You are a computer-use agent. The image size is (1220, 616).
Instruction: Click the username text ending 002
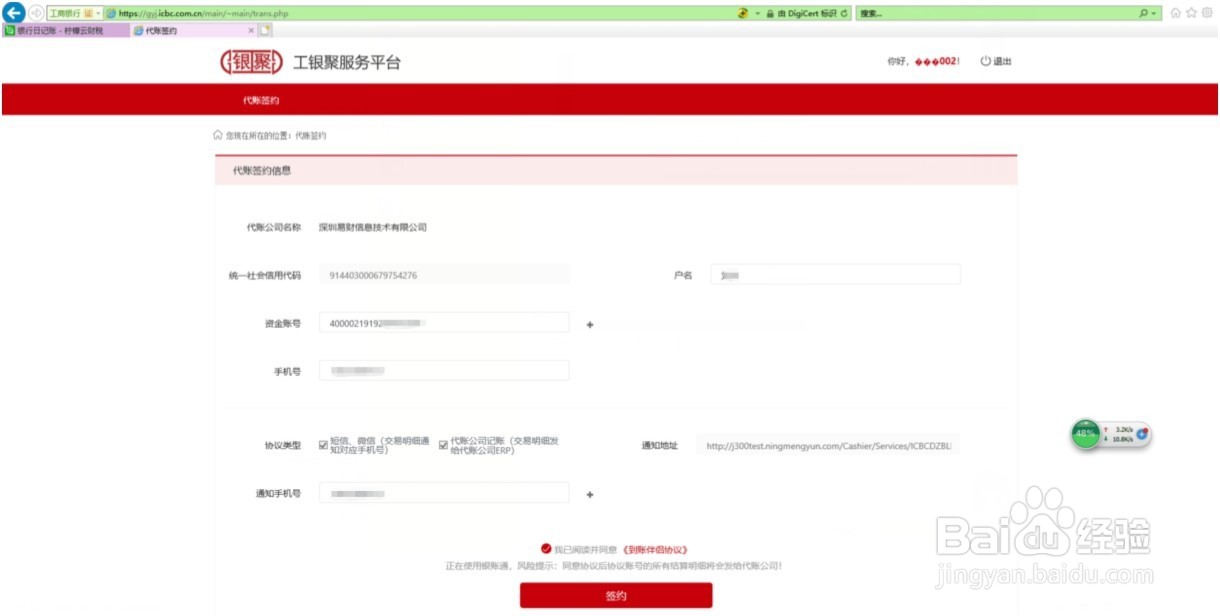point(937,62)
